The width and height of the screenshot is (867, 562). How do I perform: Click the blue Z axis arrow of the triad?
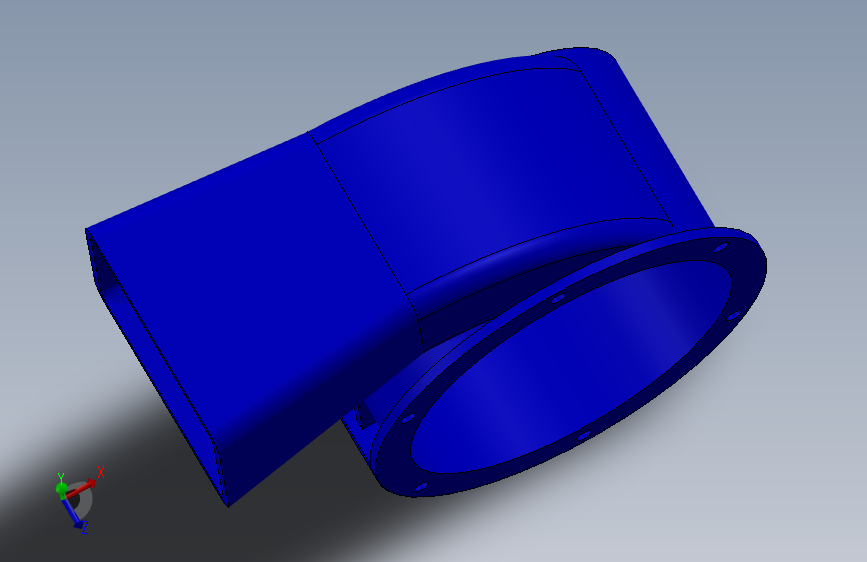[74, 513]
